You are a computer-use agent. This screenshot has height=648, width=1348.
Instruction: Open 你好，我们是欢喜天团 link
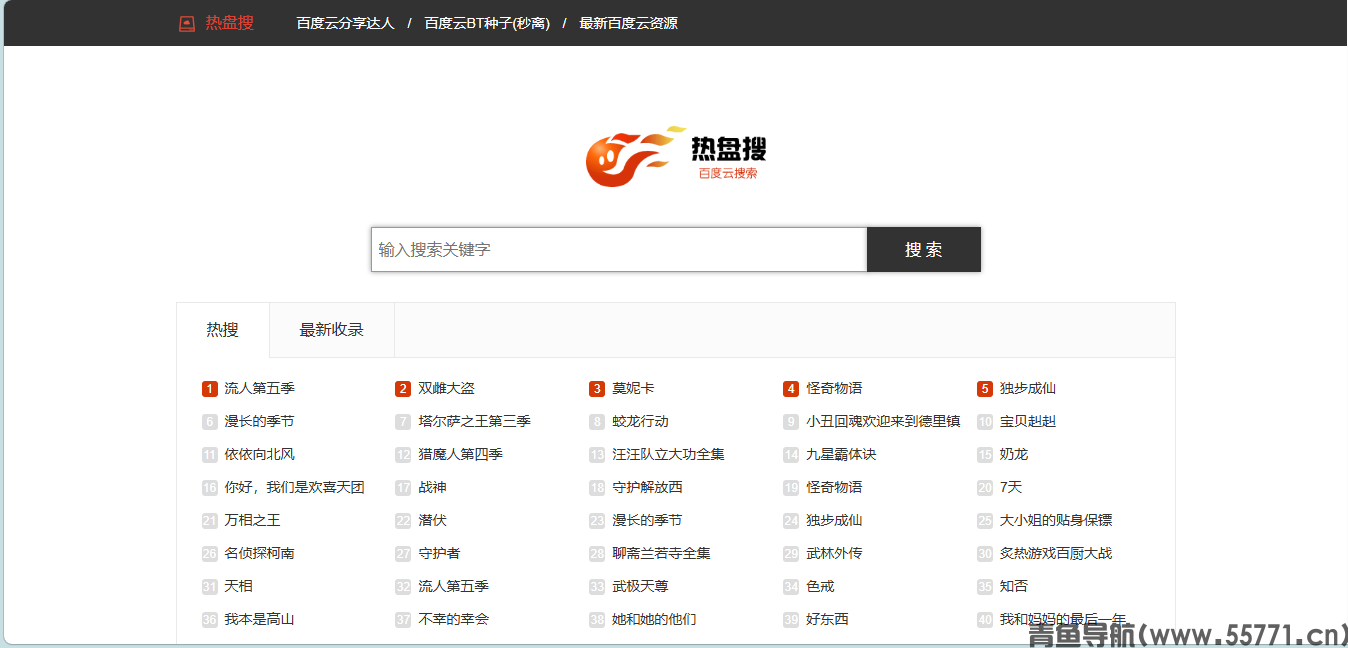coord(294,487)
